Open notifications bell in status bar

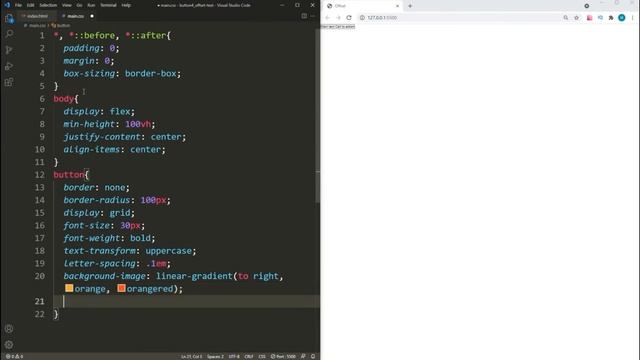tap(313, 356)
